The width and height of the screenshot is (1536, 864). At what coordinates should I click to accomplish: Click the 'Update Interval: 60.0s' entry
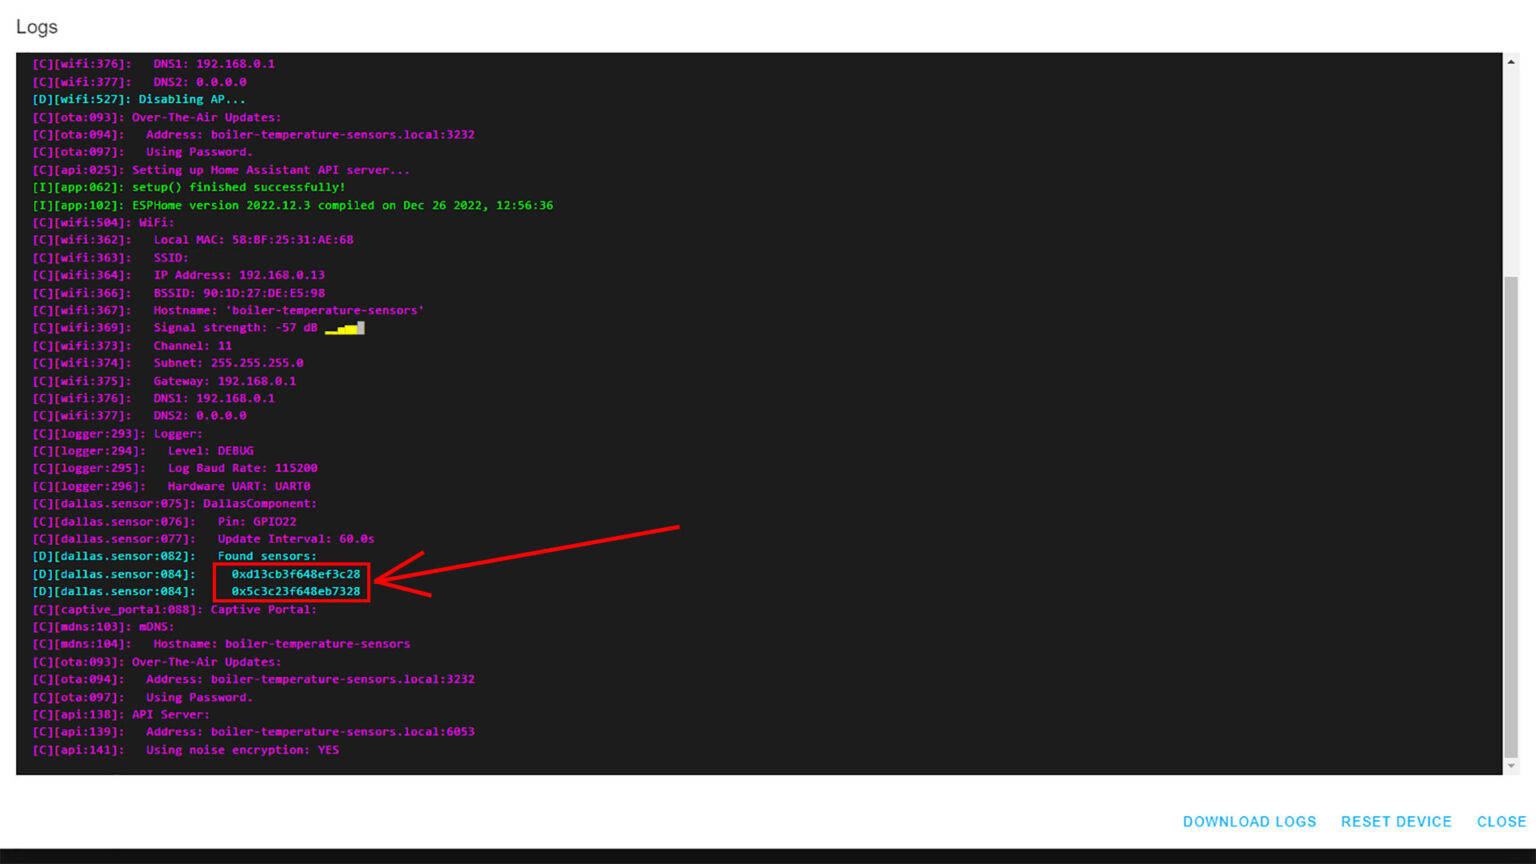(295, 539)
